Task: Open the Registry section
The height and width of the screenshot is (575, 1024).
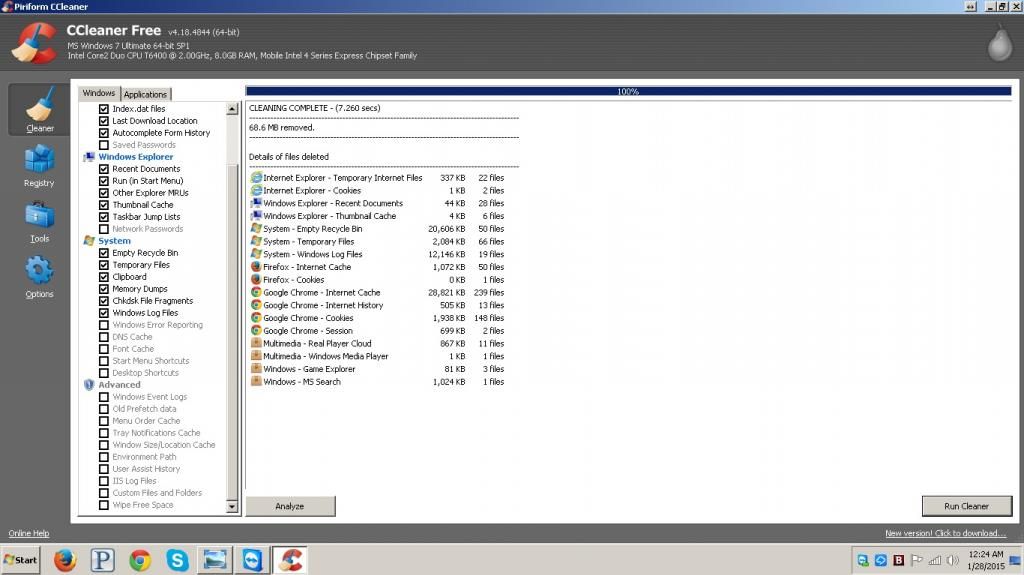Action: [39, 165]
